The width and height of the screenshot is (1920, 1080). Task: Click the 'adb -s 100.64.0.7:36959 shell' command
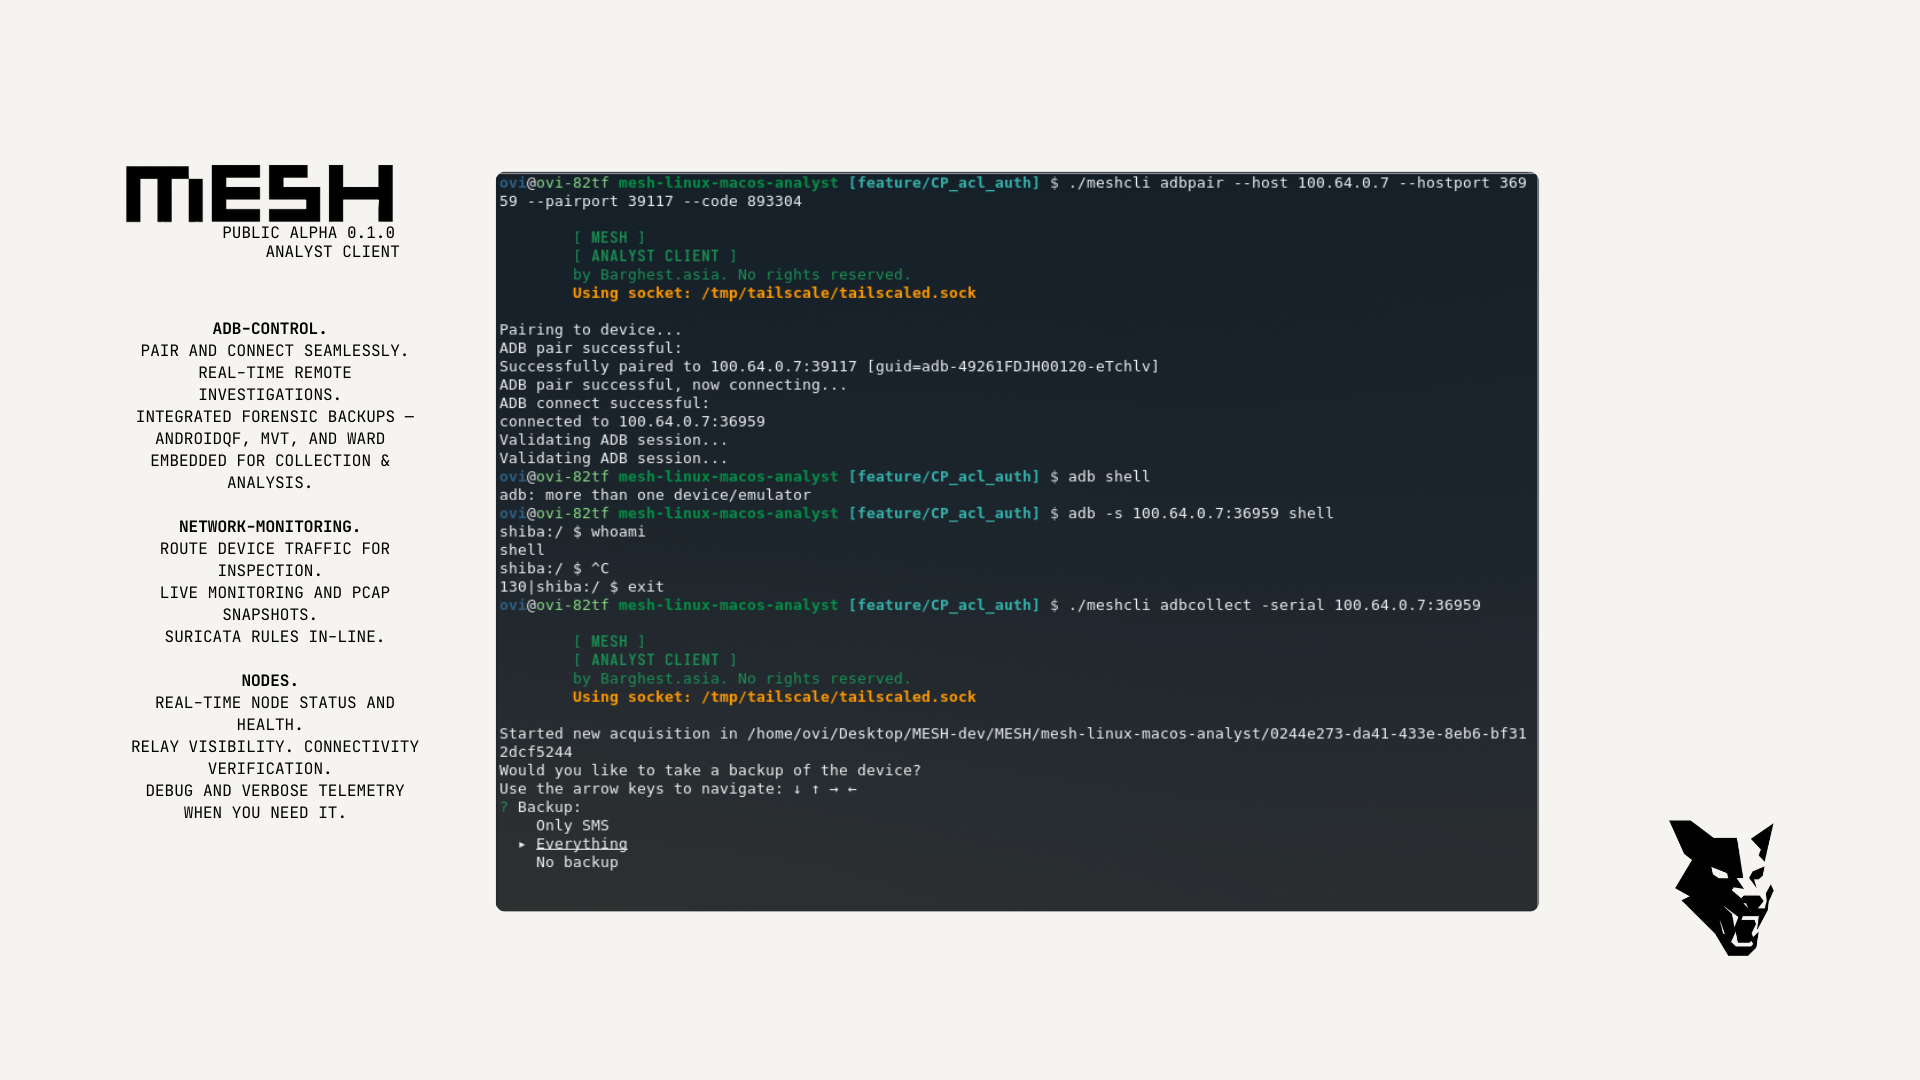pyautogui.click(x=1200, y=513)
